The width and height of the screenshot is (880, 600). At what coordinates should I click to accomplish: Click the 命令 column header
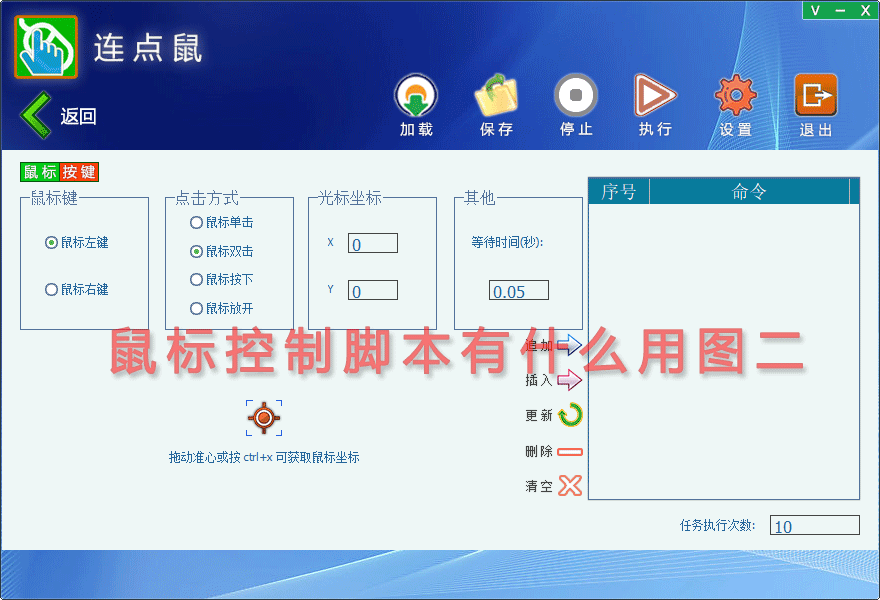pyautogui.click(x=749, y=191)
